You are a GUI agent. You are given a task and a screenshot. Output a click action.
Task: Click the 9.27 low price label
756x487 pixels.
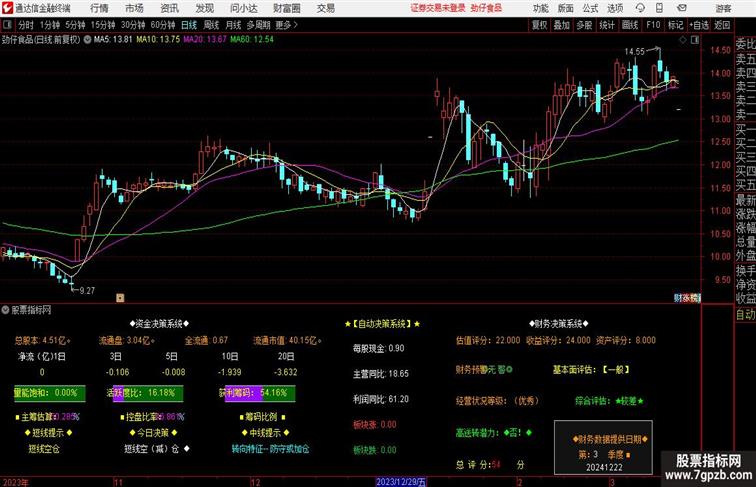pos(87,291)
